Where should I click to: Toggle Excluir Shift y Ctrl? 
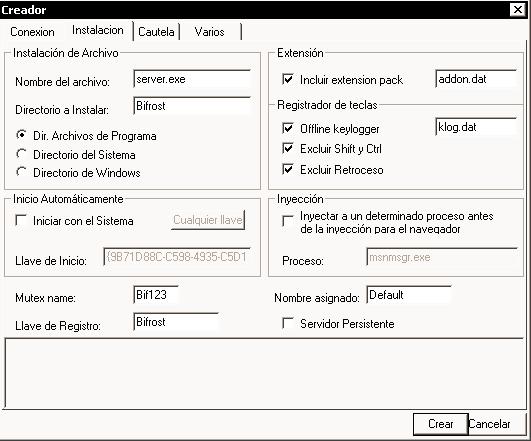(288, 148)
